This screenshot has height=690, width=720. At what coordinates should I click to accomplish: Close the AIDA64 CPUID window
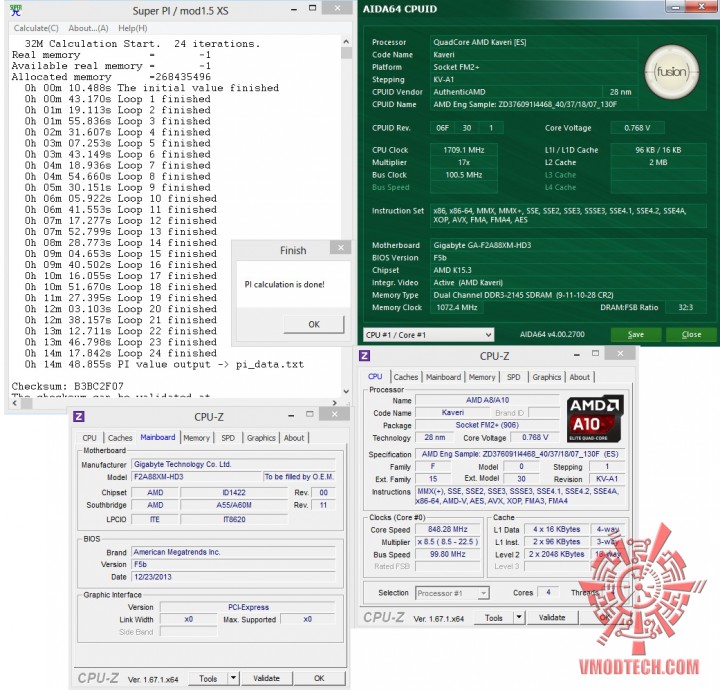(701, 6)
